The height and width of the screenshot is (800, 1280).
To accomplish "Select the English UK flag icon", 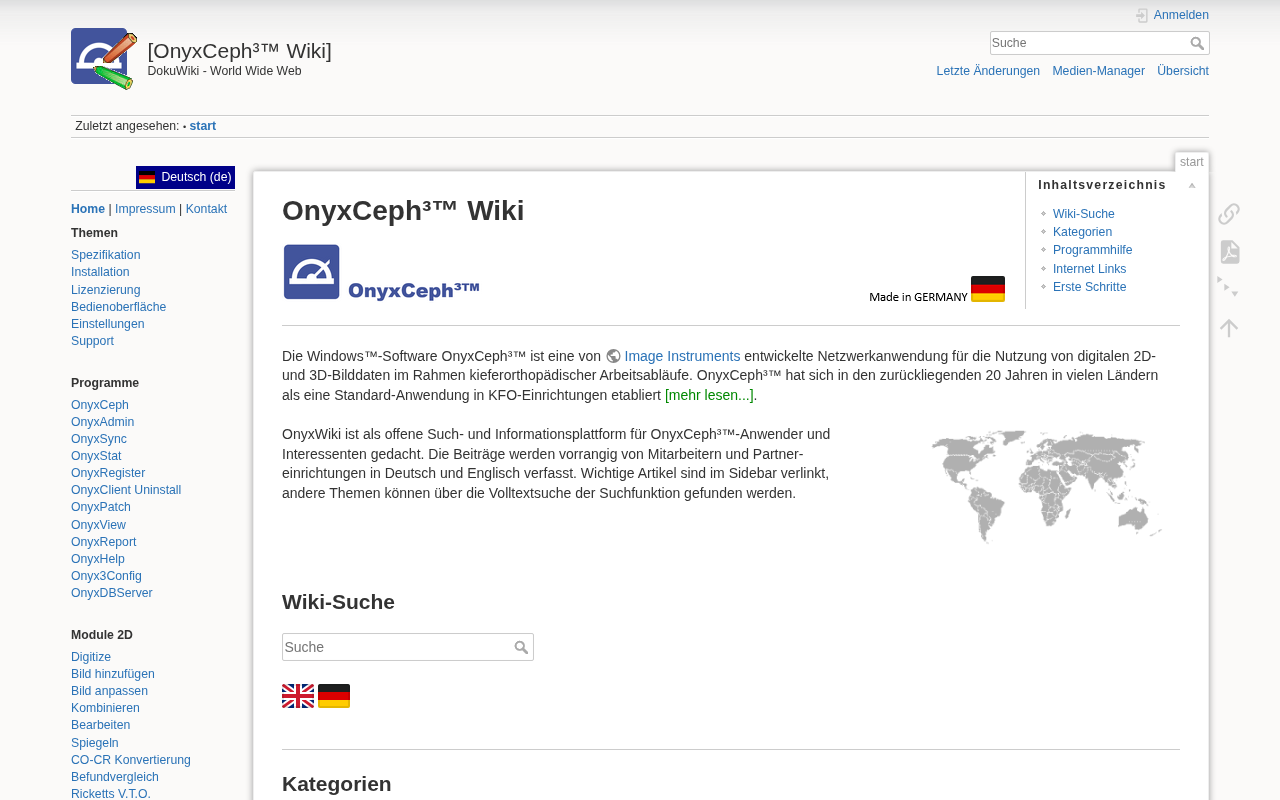I will pos(298,696).
